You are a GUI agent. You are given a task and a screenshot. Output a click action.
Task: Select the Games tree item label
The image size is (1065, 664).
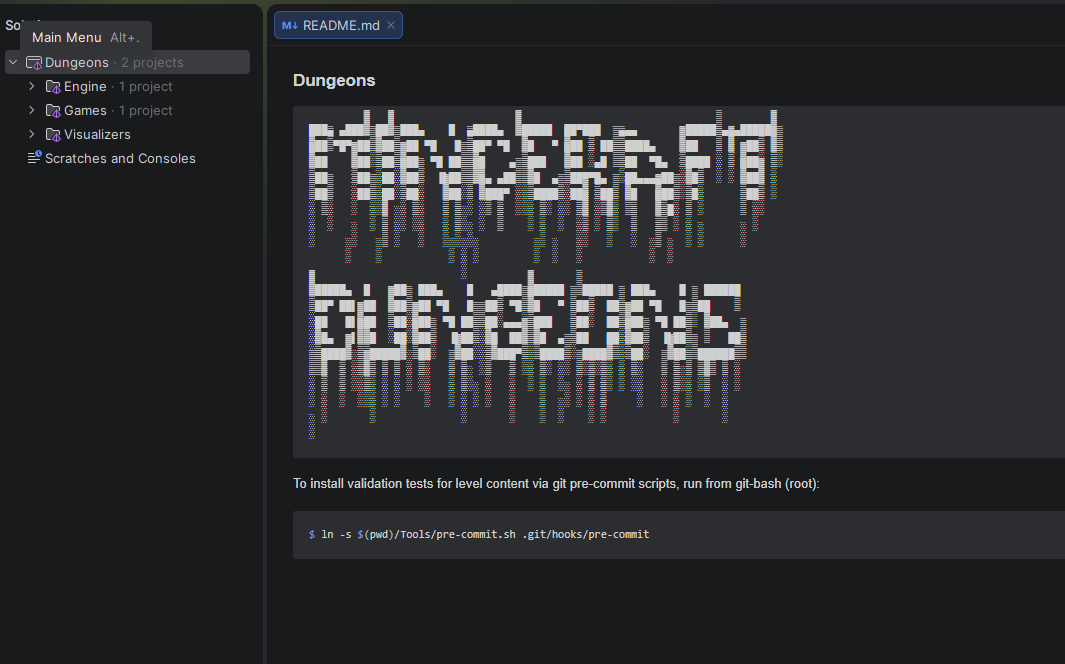coord(85,110)
